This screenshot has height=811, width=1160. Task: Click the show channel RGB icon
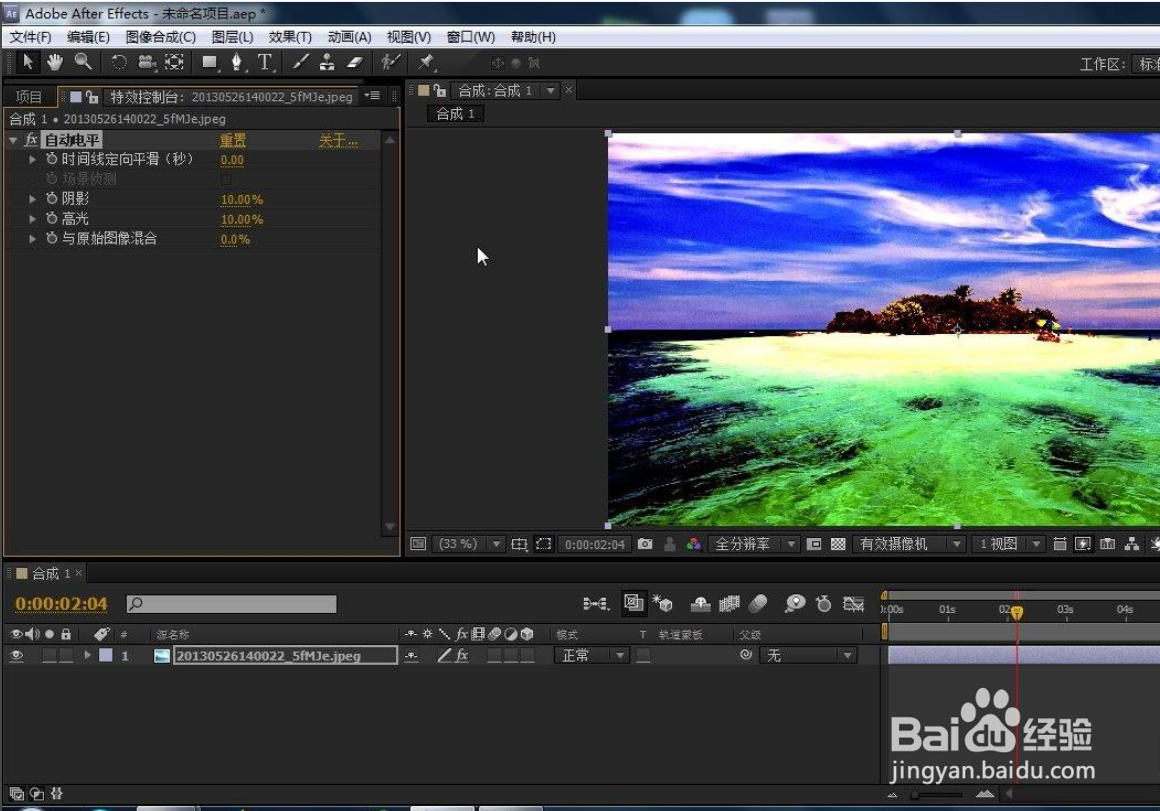point(693,545)
